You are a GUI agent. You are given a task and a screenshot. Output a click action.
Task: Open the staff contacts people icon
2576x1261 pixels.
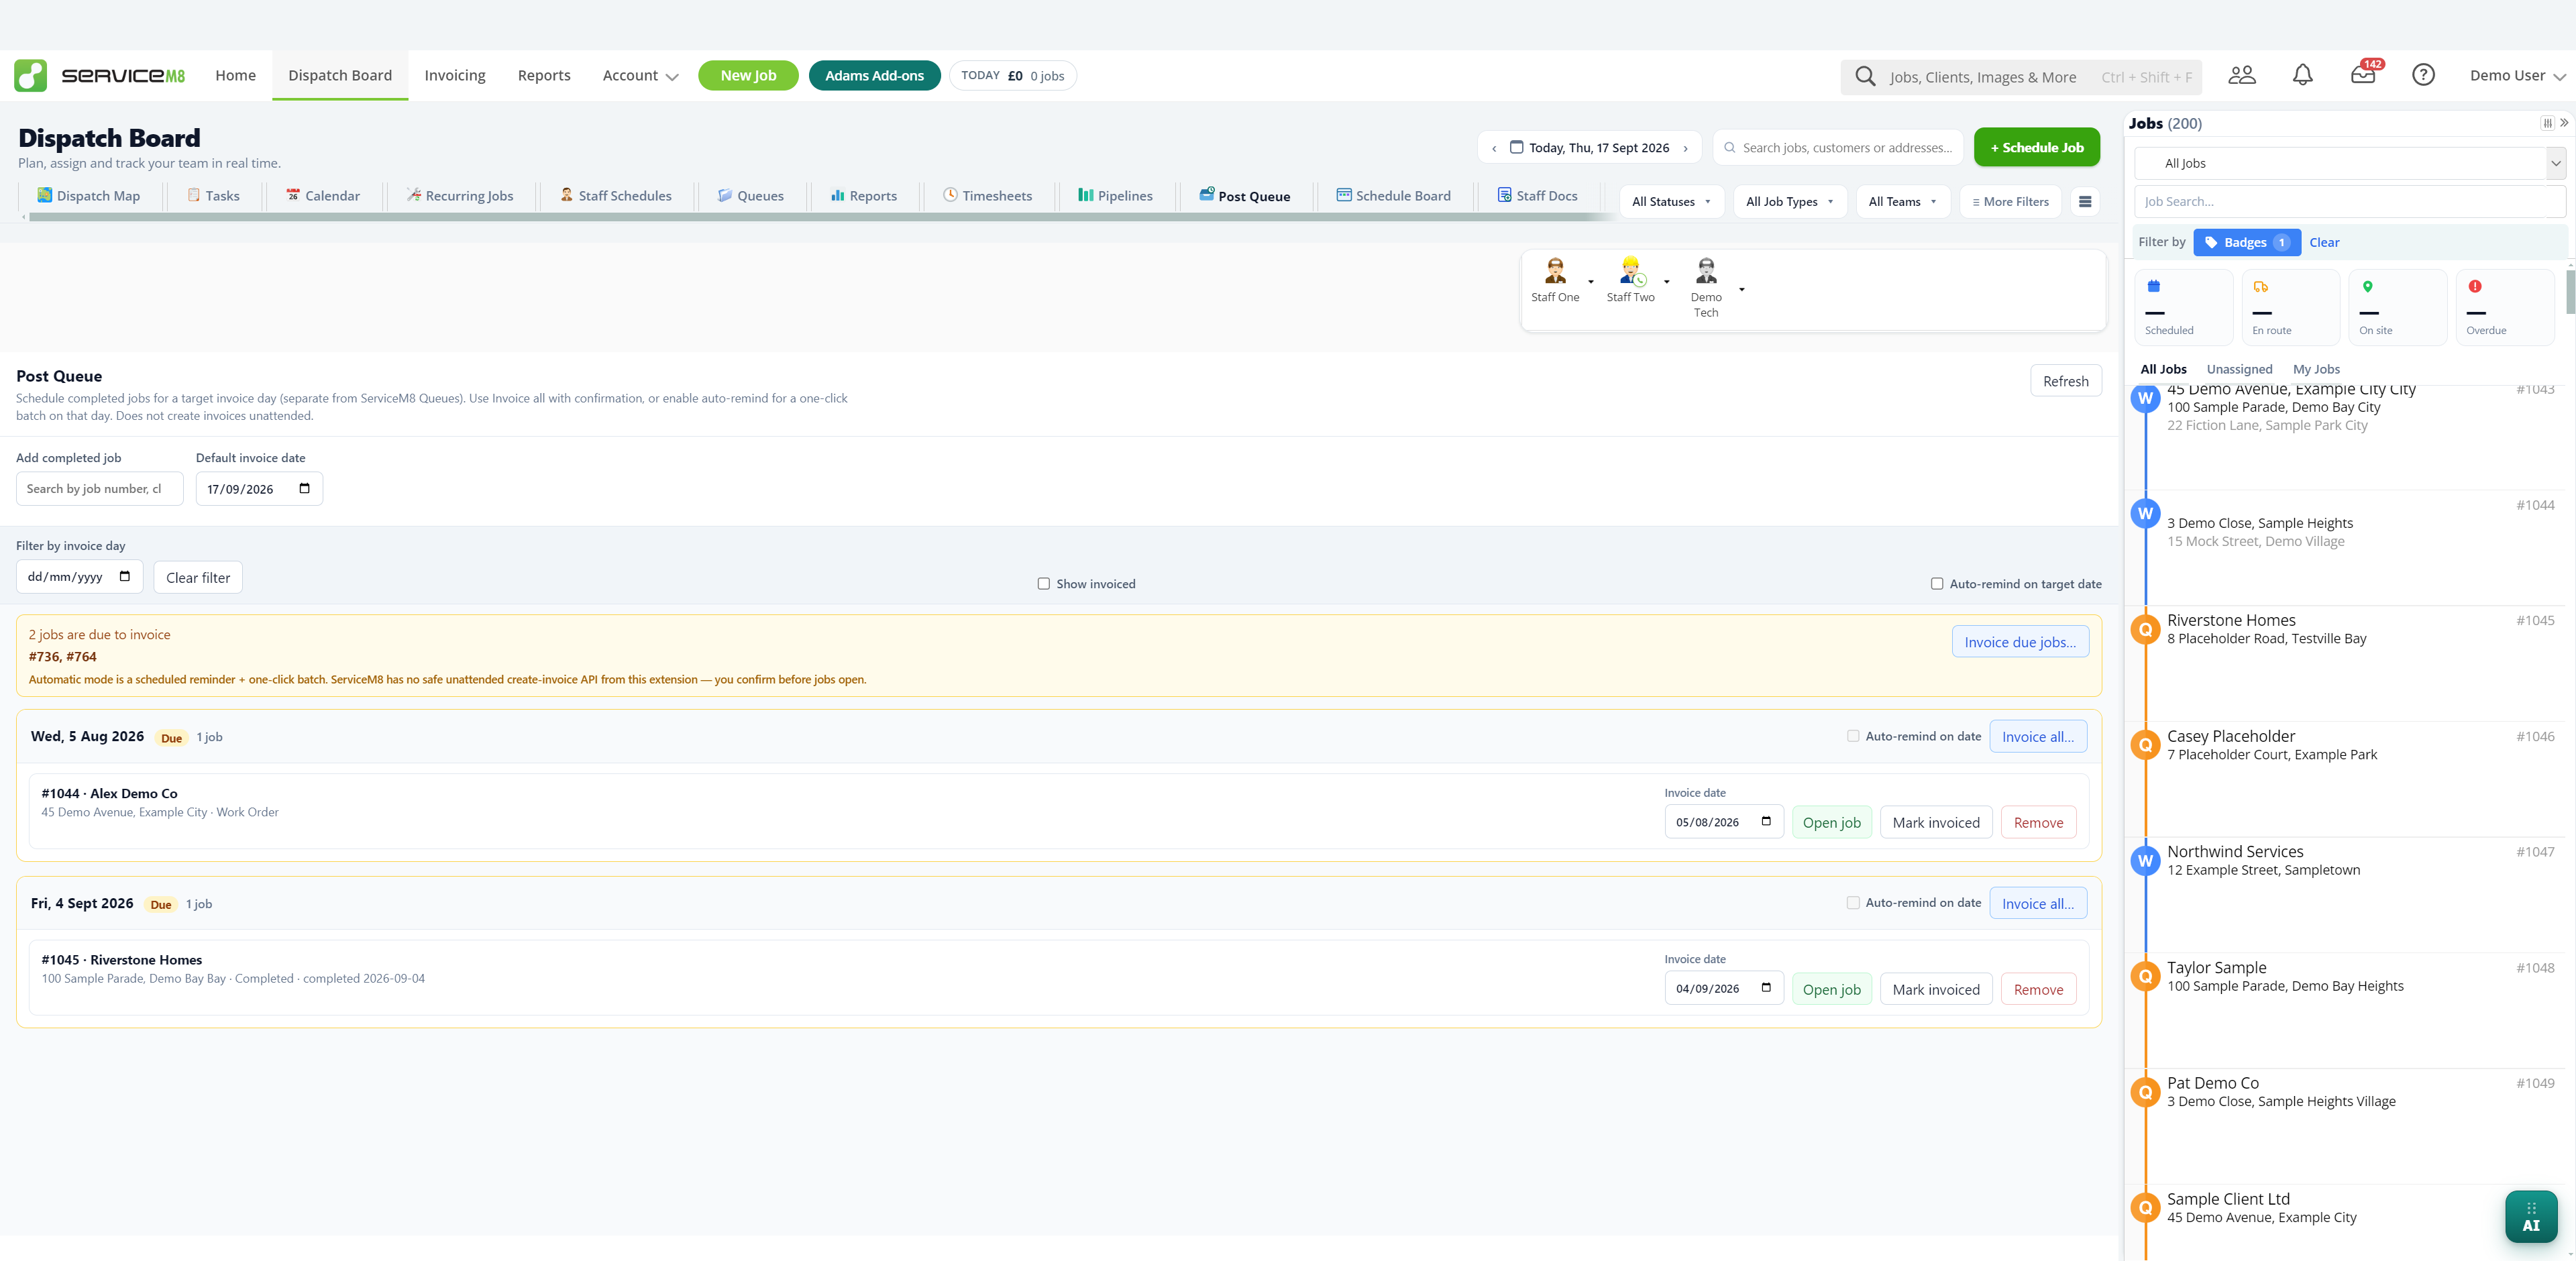[x=2242, y=75]
